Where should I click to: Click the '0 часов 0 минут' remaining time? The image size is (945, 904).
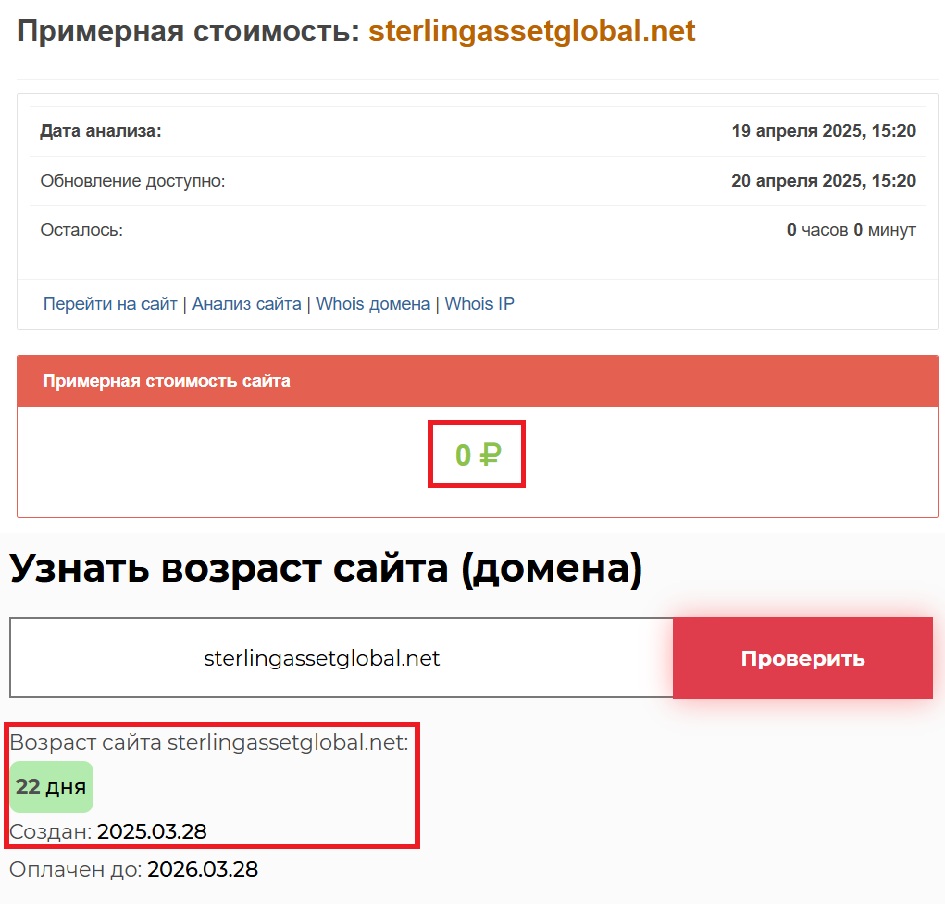[x=851, y=230]
